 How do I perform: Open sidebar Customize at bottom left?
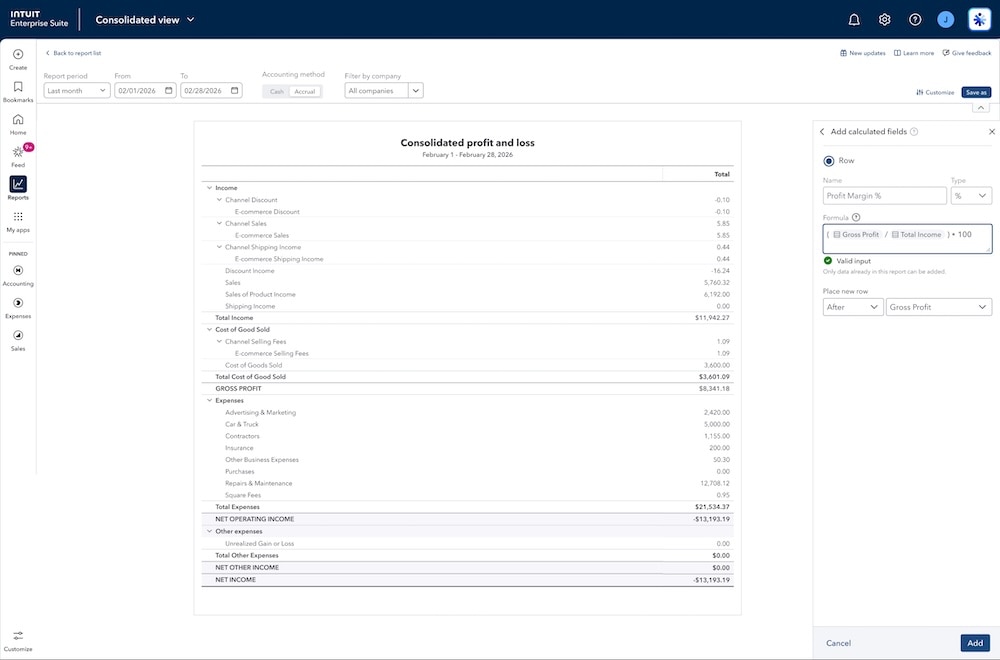18,641
